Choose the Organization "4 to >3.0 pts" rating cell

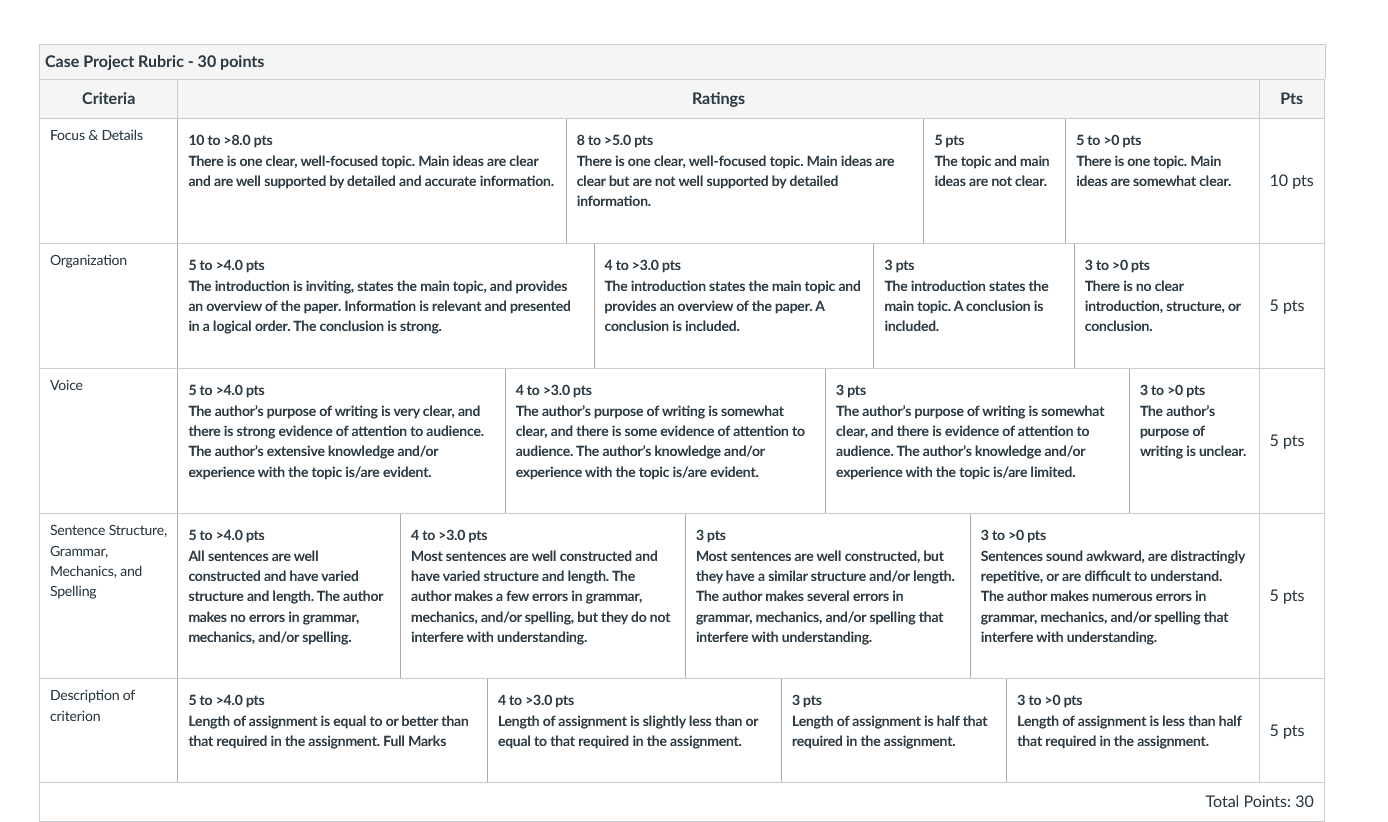[733, 296]
